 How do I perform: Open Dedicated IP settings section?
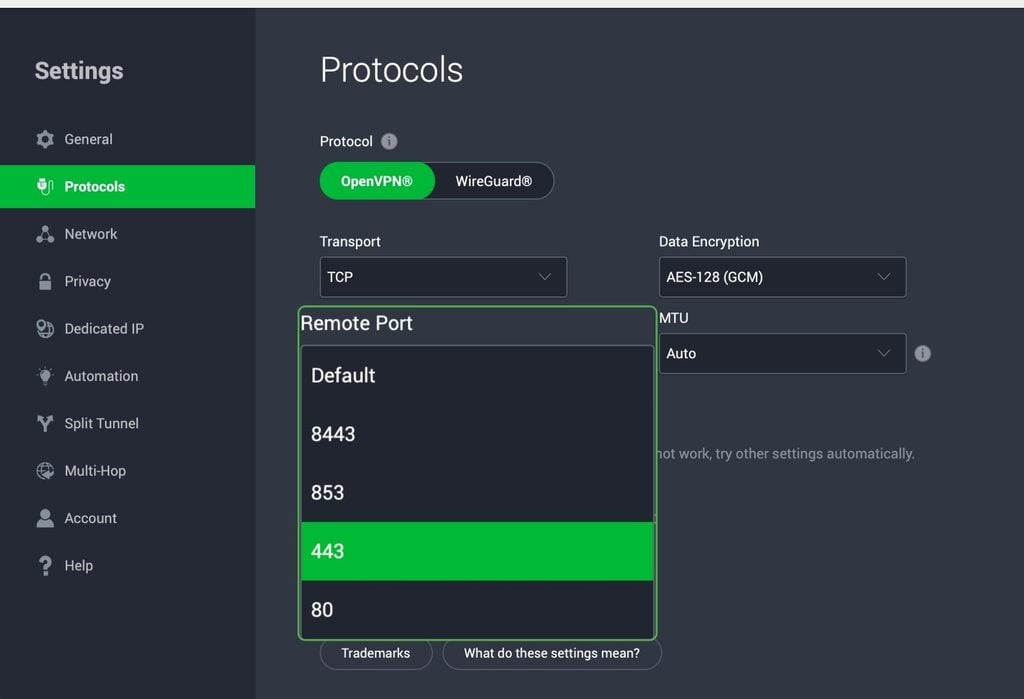pos(127,329)
